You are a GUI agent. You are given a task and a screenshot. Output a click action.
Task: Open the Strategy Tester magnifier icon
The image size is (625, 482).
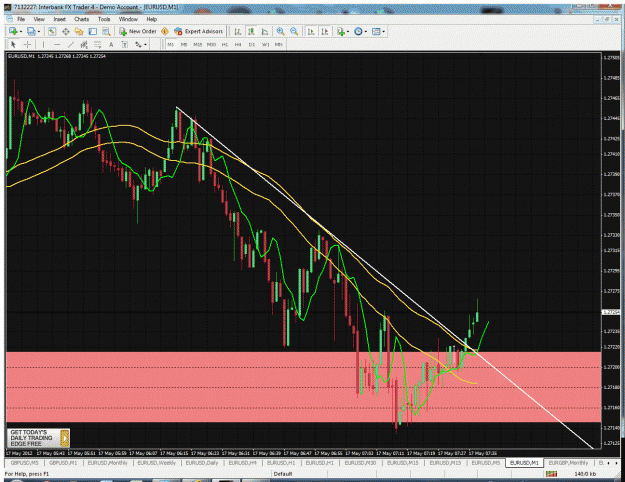click(x=106, y=31)
